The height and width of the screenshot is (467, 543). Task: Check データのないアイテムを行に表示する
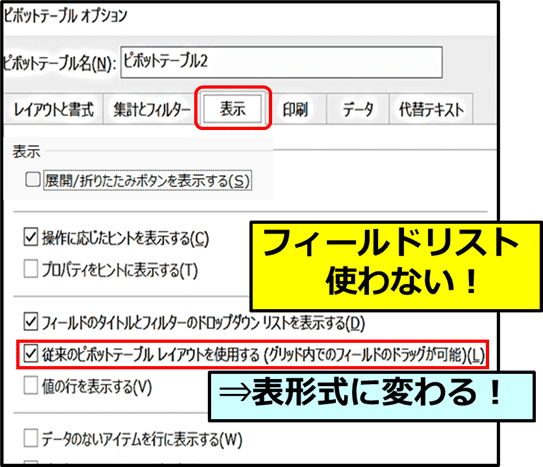[x=31, y=439]
